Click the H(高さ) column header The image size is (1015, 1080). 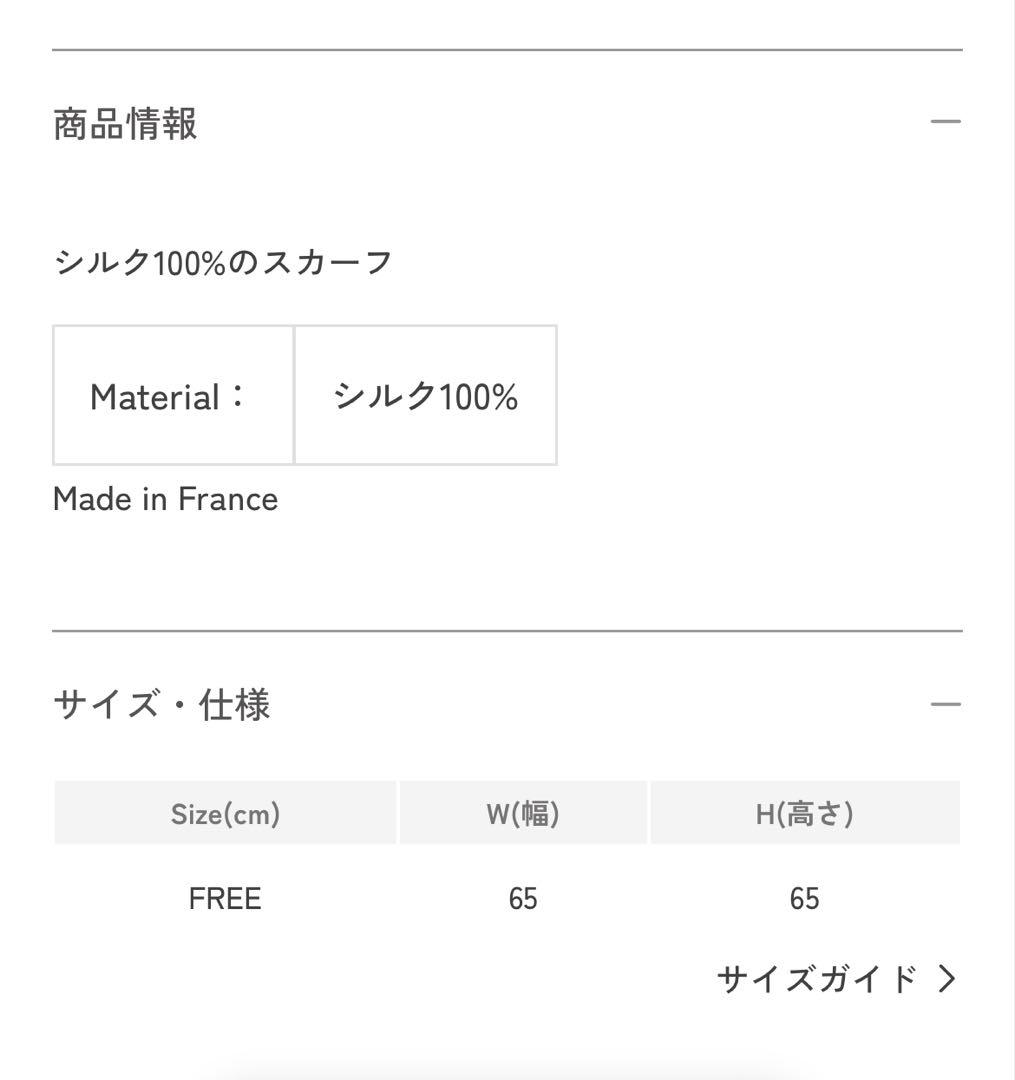click(805, 812)
